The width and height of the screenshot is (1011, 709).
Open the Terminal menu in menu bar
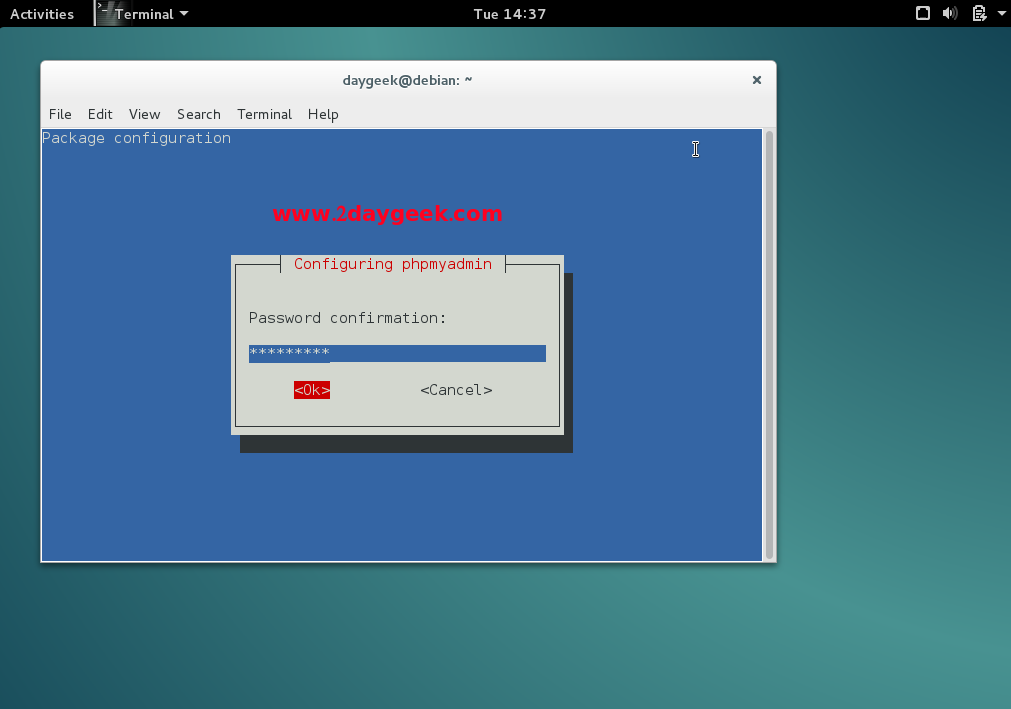coord(264,114)
